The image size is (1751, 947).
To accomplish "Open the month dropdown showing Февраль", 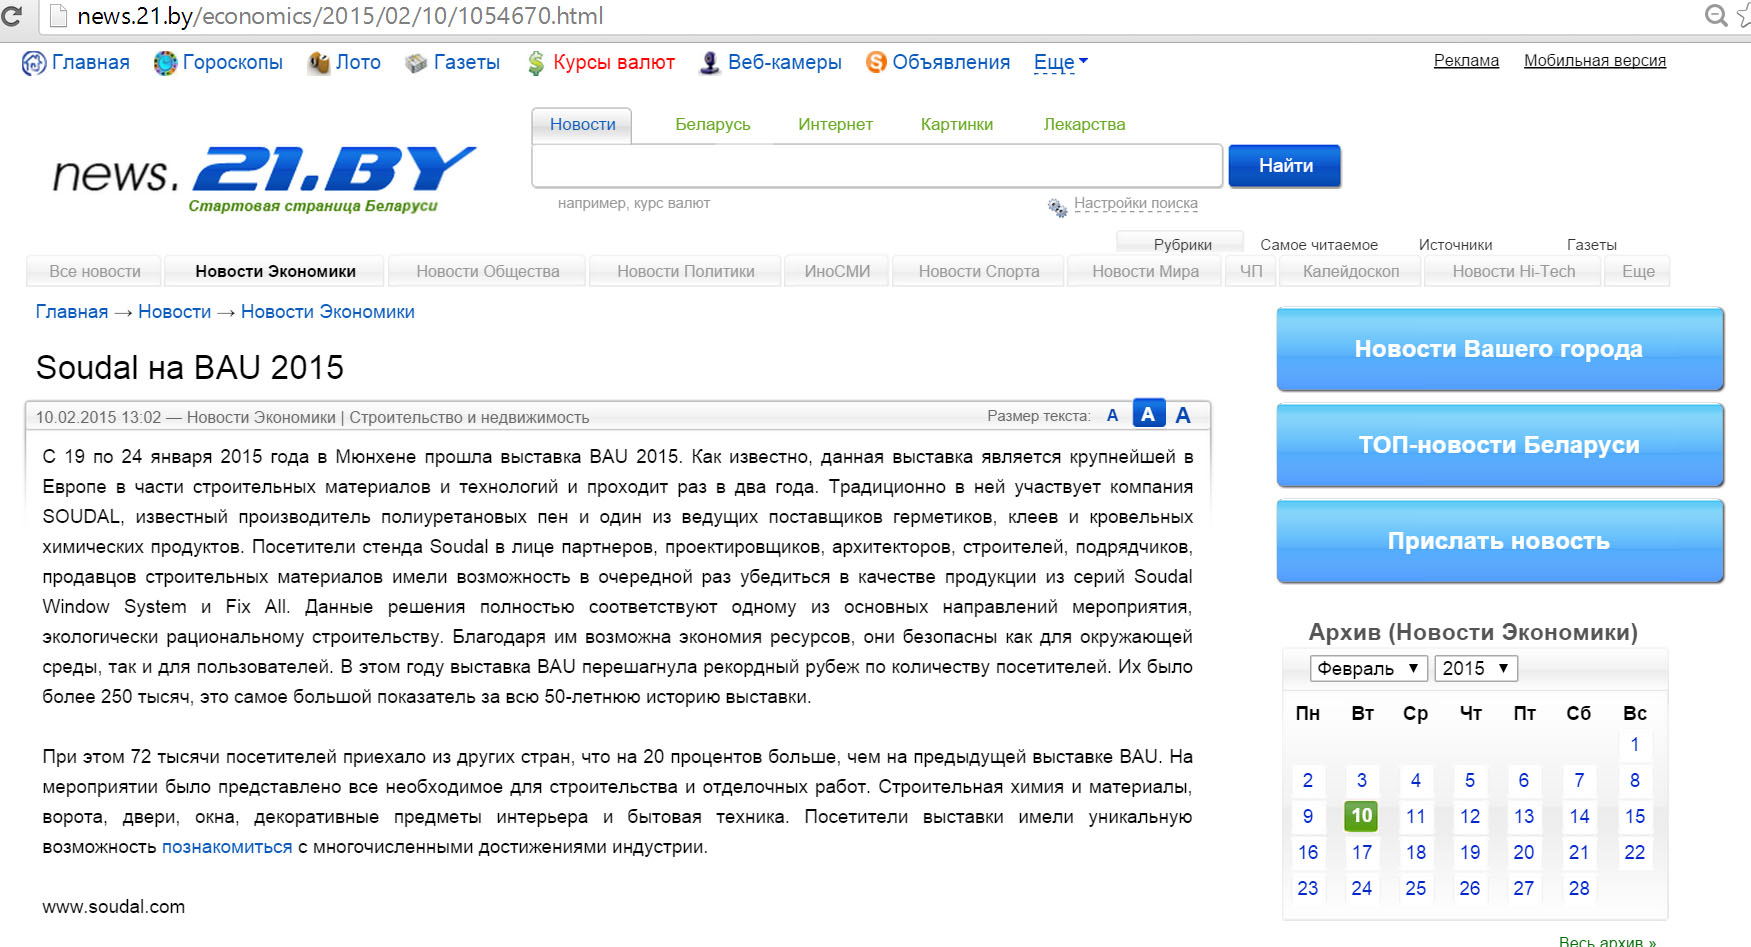I will 1368,668.
